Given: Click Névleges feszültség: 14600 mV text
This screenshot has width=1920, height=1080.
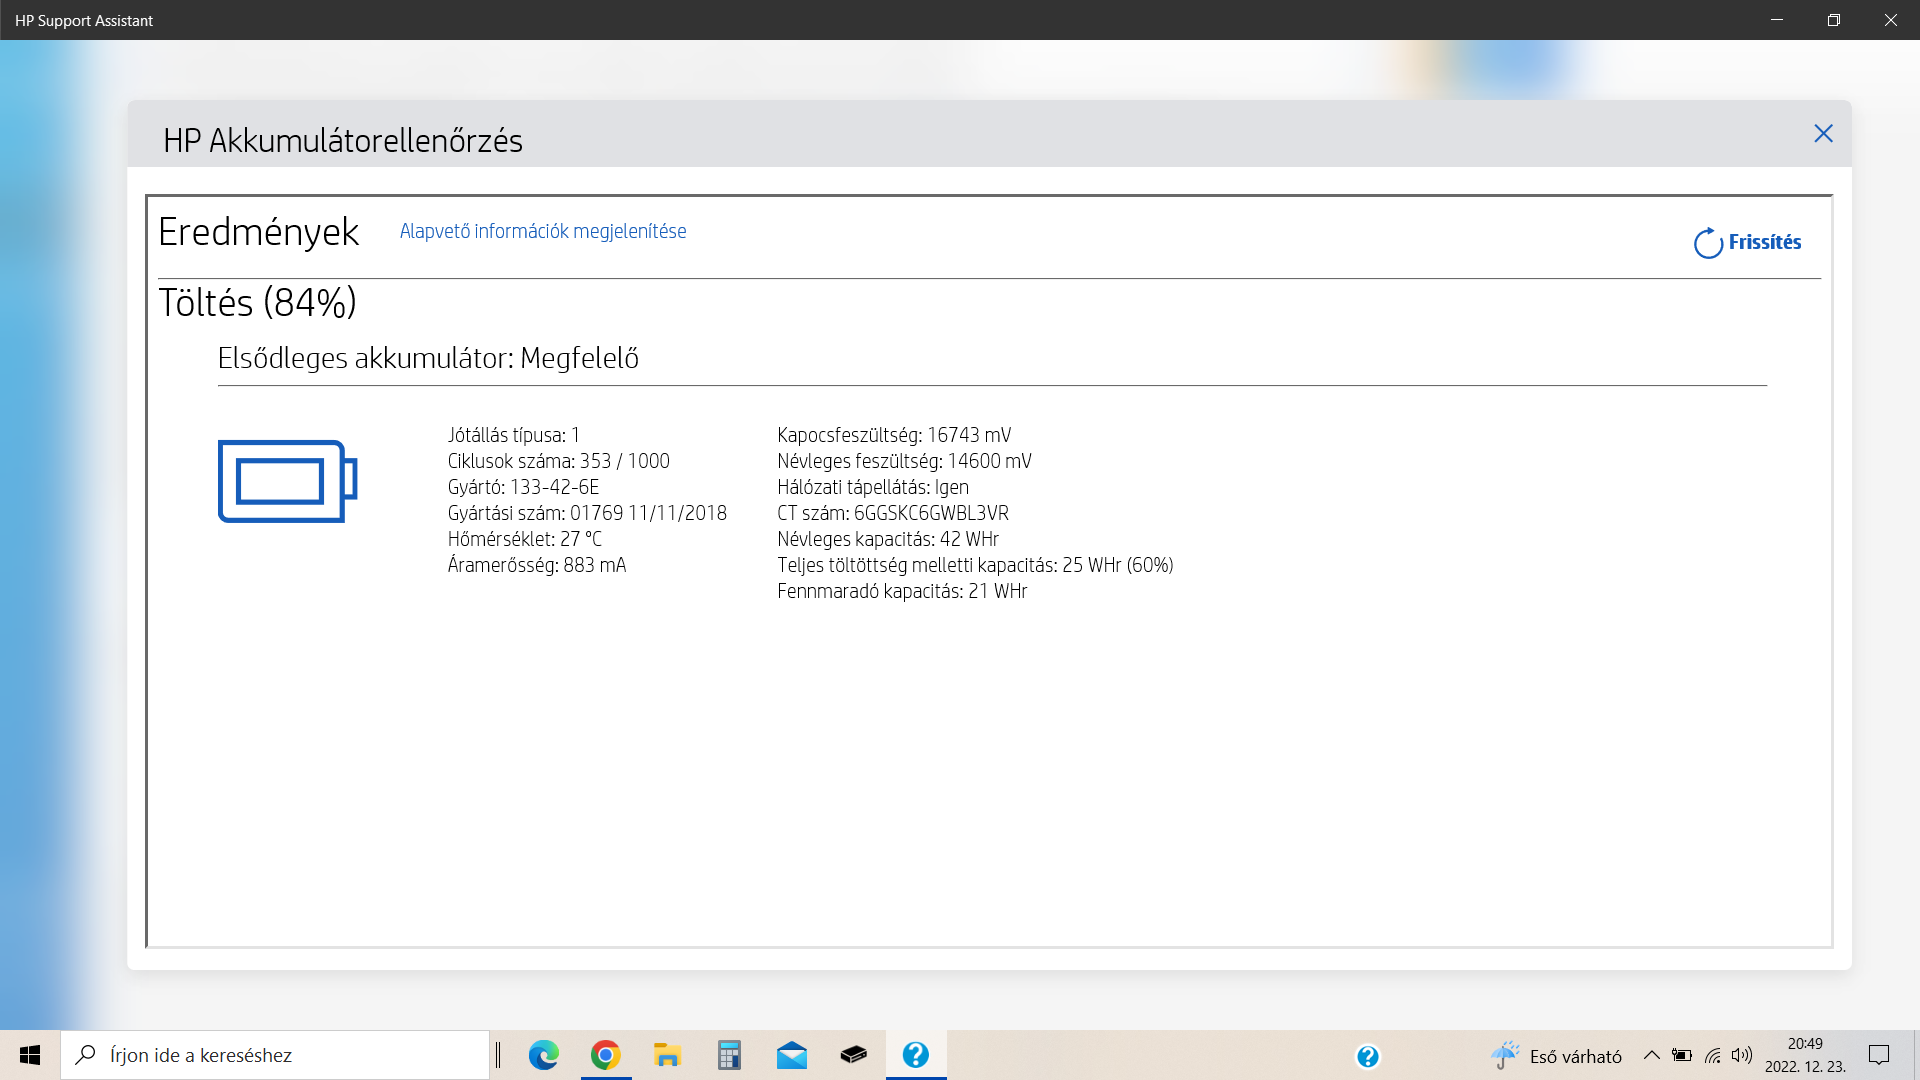Looking at the screenshot, I should click(x=904, y=461).
